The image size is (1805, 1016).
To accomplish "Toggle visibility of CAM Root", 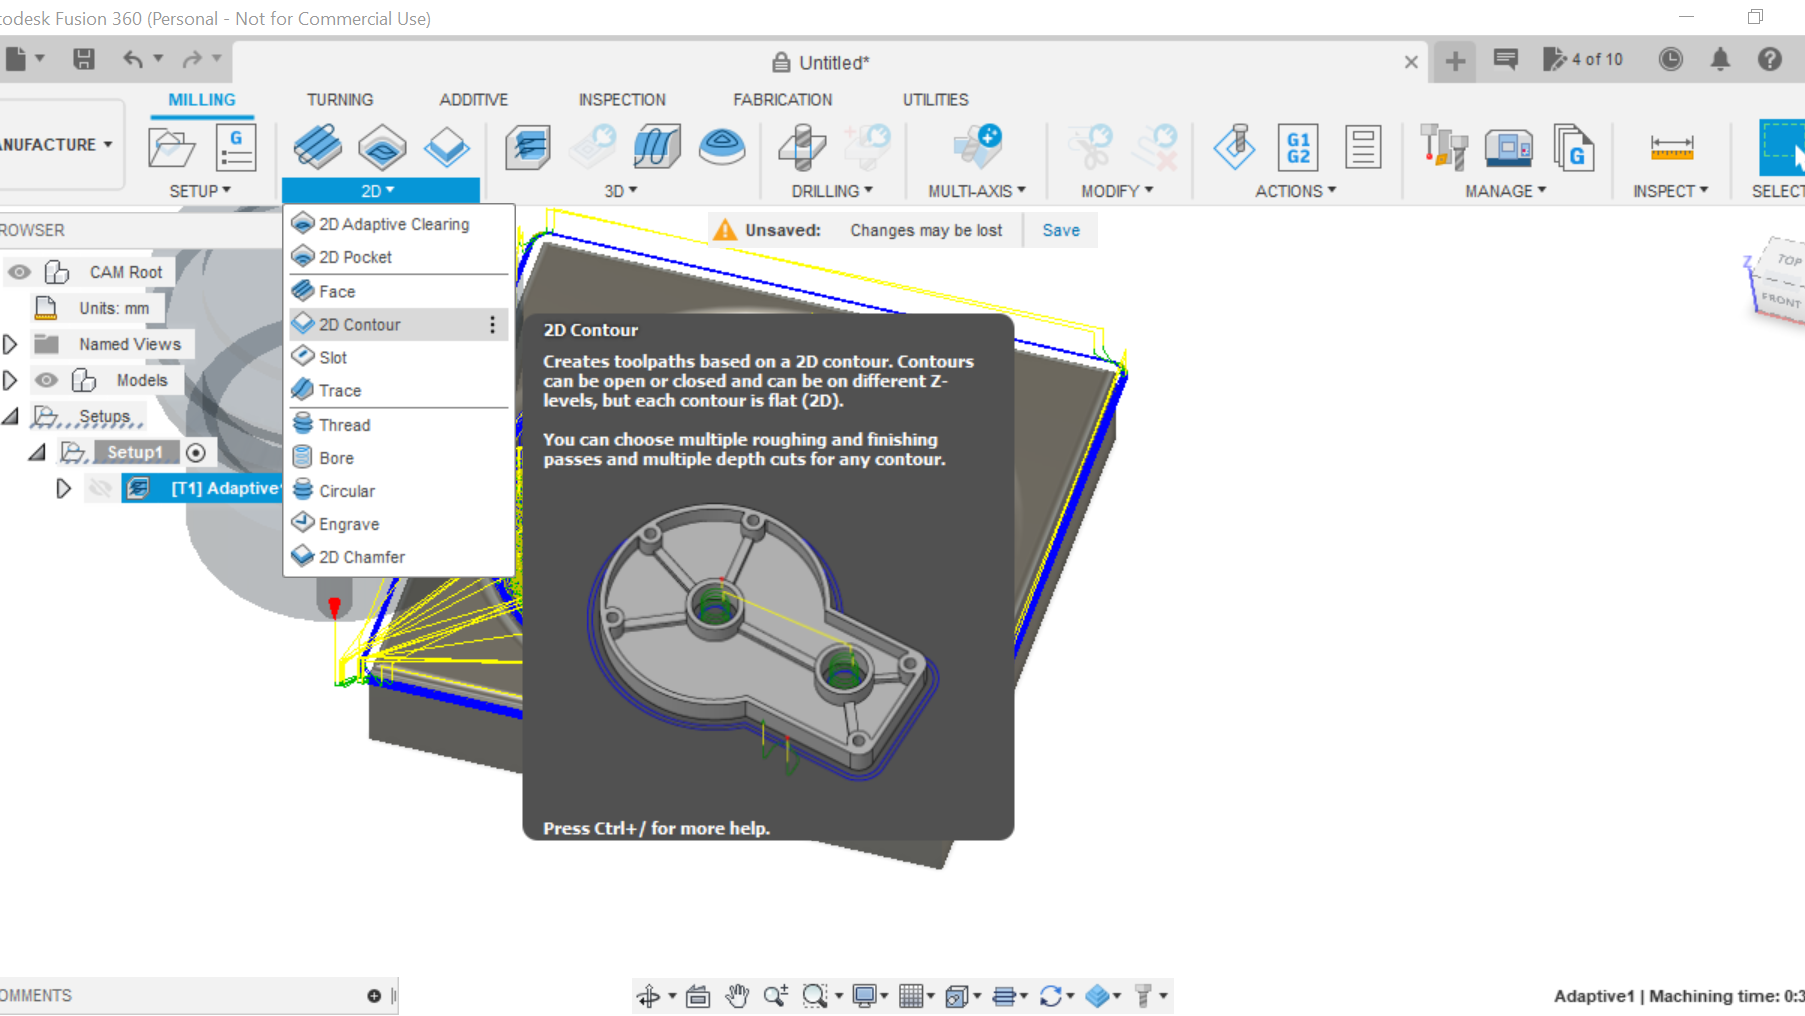I will (19, 272).
